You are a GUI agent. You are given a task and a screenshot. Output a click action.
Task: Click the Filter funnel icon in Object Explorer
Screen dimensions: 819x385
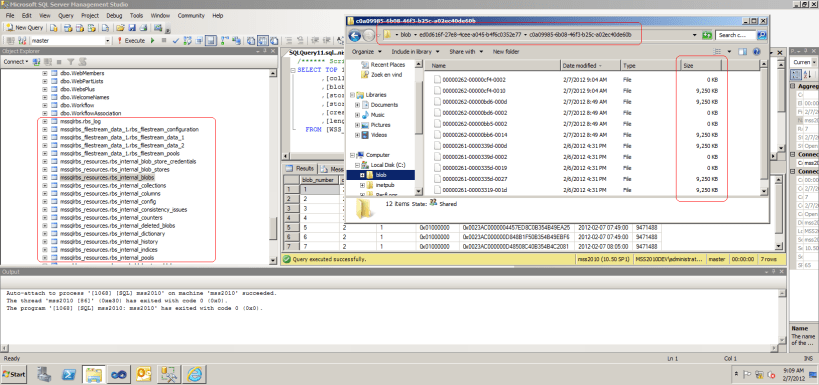(71, 62)
